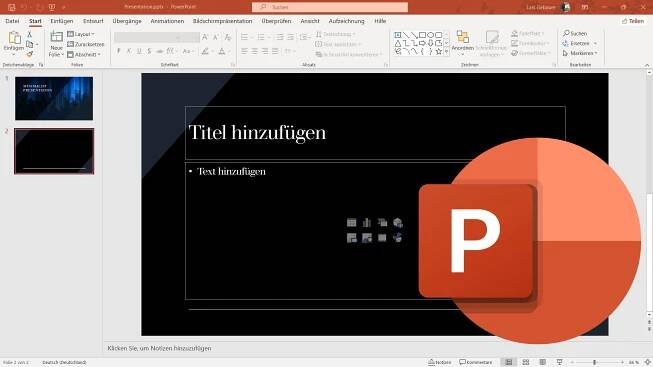The height and width of the screenshot is (367, 653).
Task: Click the bulleted list icon
Action: (x=244, y=37)
